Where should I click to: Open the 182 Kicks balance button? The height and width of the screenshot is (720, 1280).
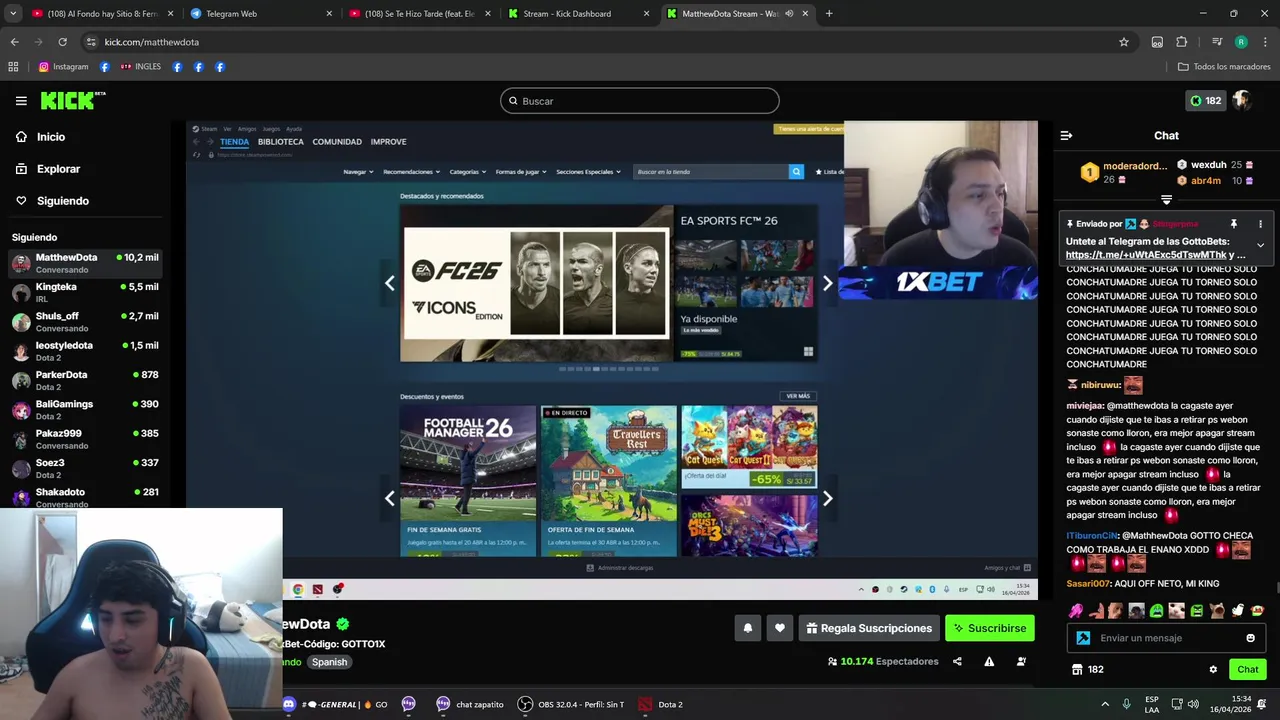pyautogui.click(x=1205, y=100)
